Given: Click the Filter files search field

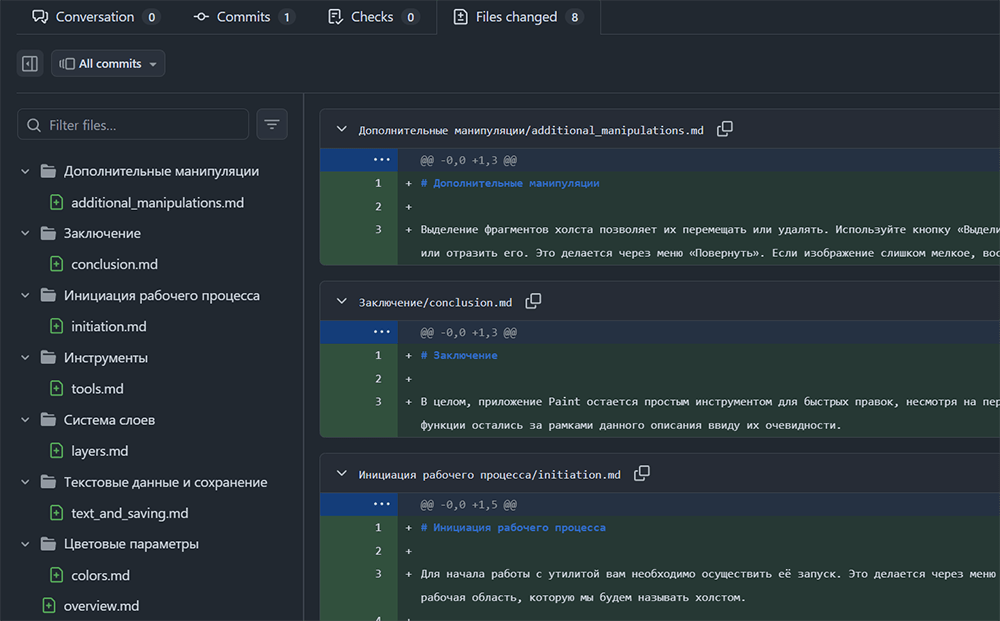Looking at the screenshot, I should tap(133, 125).
